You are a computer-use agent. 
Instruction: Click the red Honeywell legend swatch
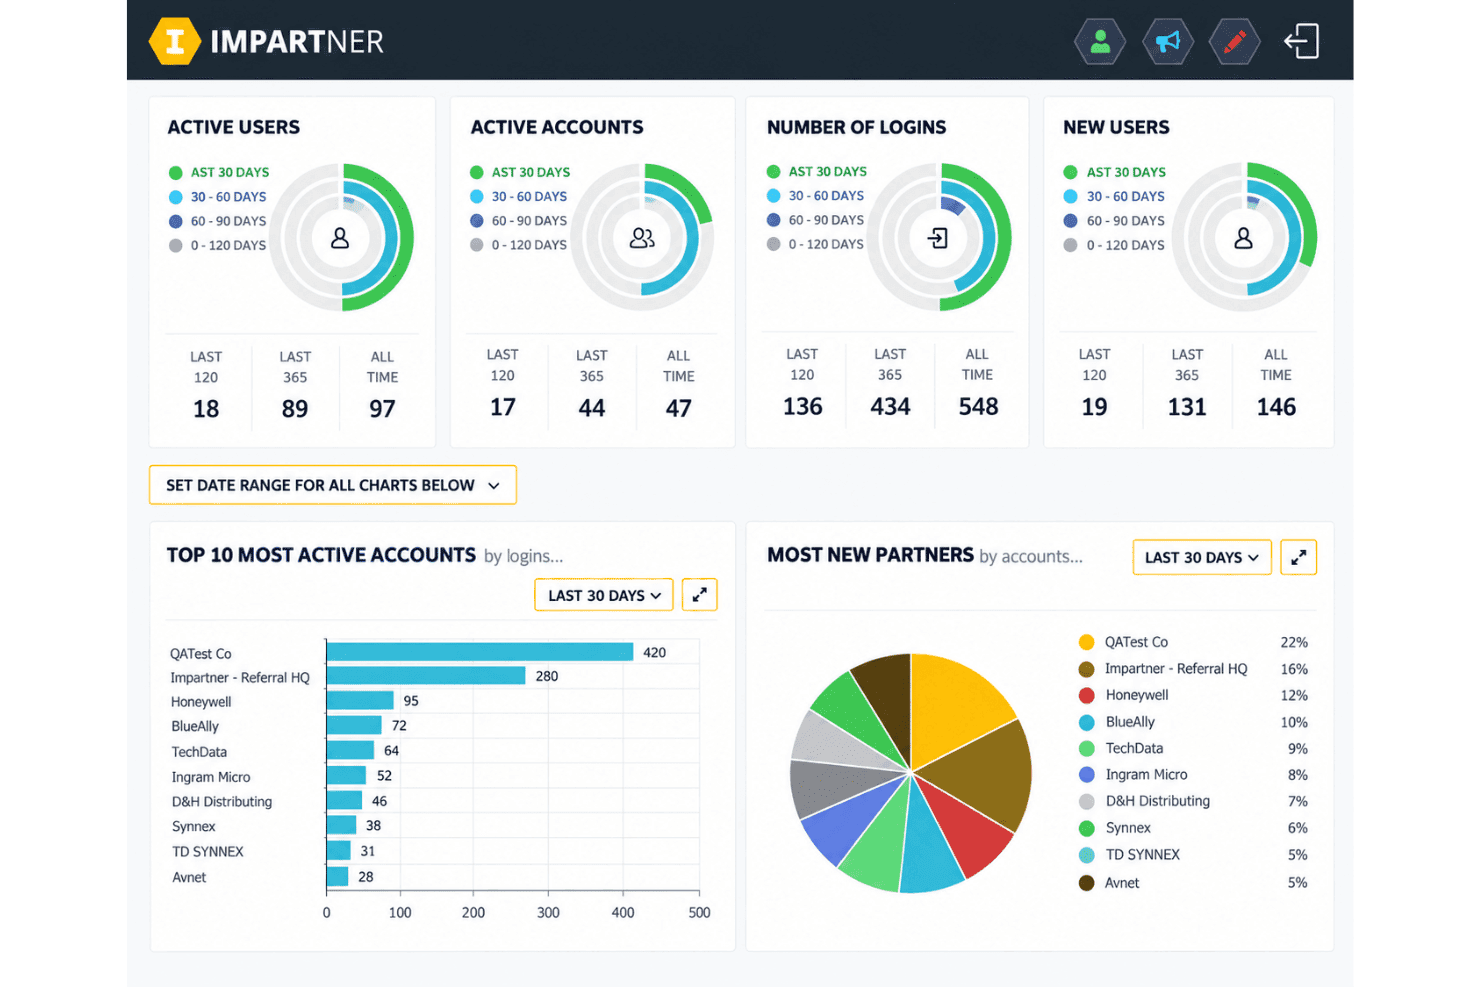[1086, 695]
